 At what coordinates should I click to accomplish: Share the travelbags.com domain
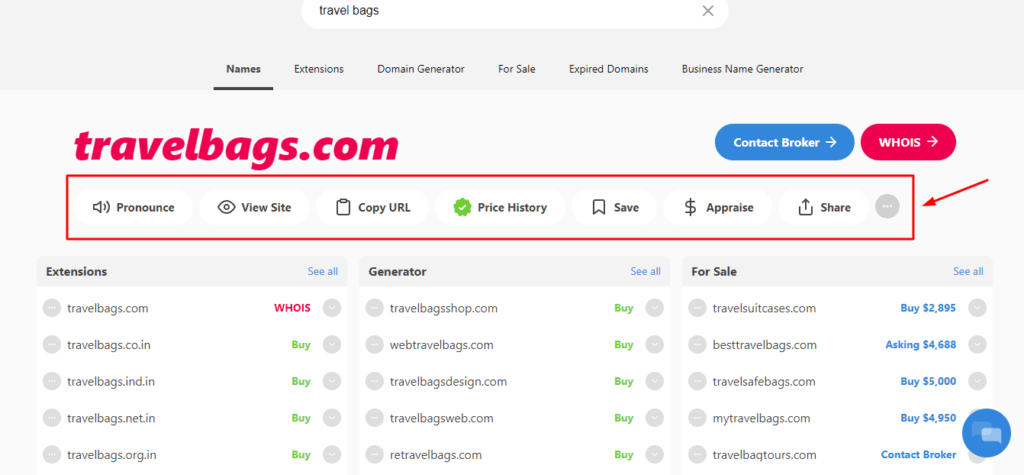point(824,207)
